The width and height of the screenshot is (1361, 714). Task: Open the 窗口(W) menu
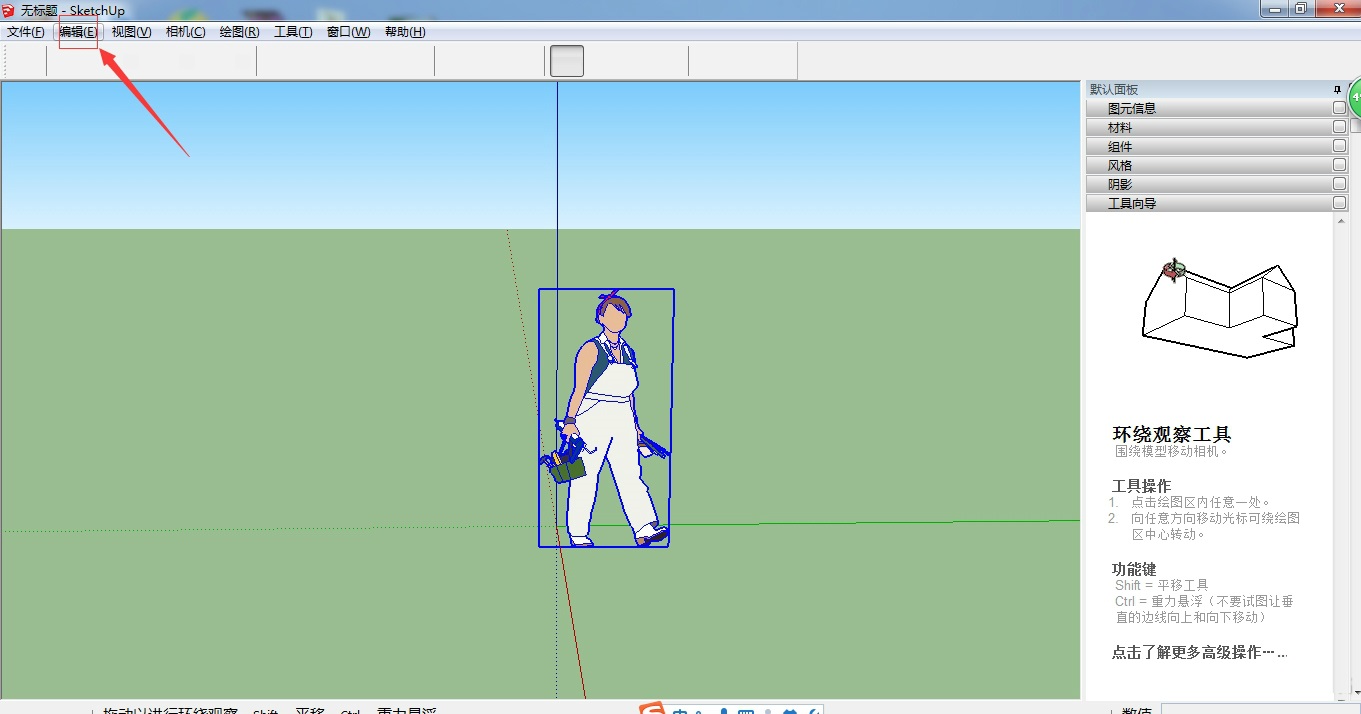348,32
